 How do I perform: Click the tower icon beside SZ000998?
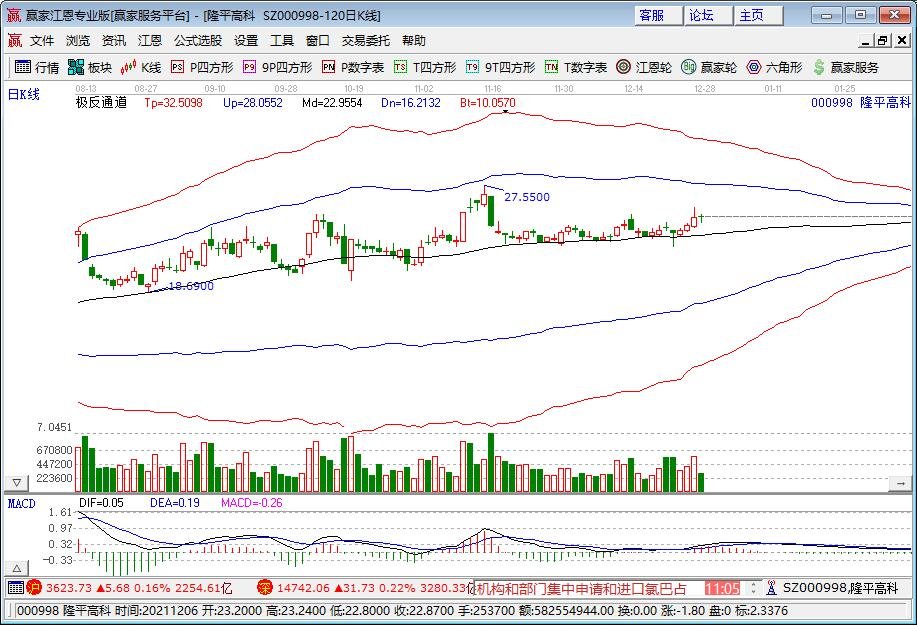coord(771,588)
